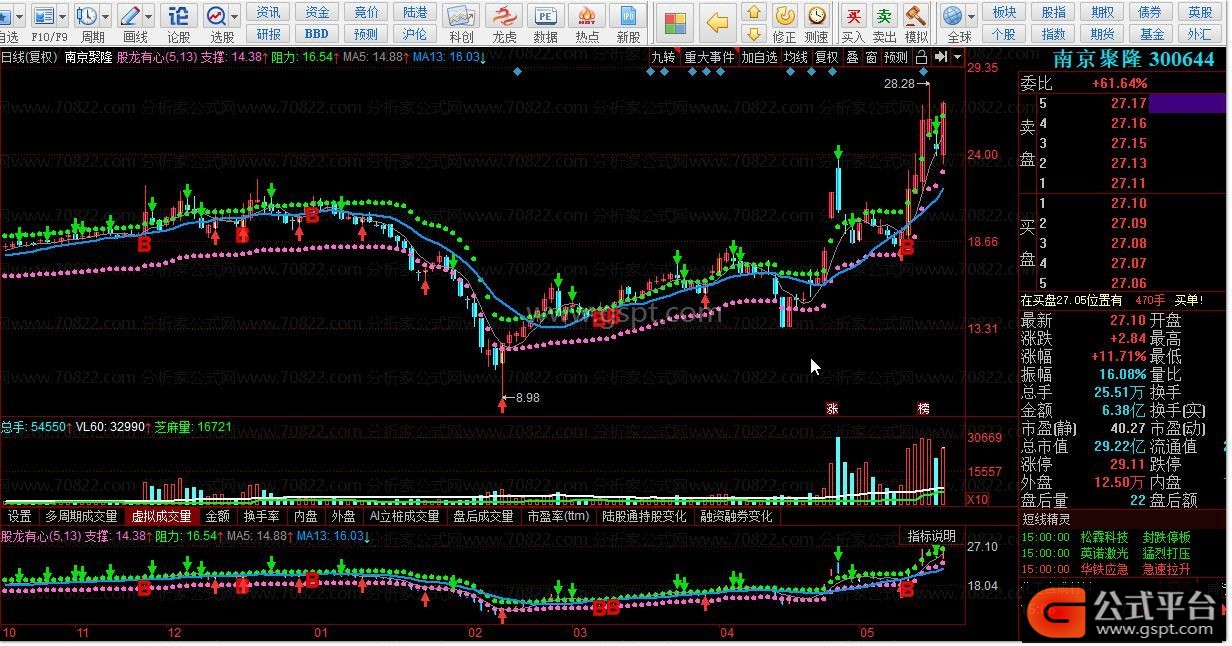Click the 资金 capital button
Image resolution: width=1232 pixels, height=646 pixels.
click(317, 12)
